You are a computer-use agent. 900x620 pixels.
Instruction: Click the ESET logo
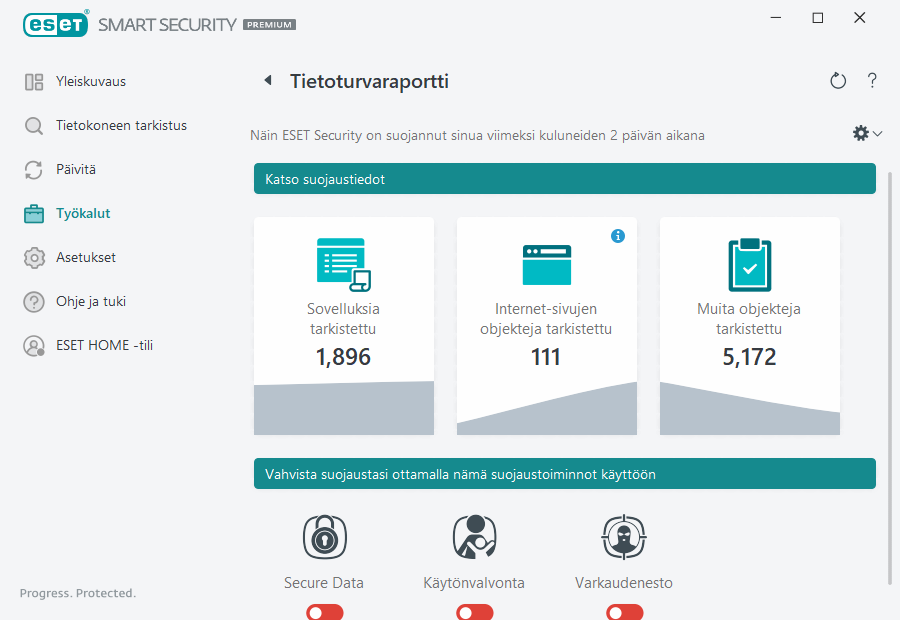point(55,24)
